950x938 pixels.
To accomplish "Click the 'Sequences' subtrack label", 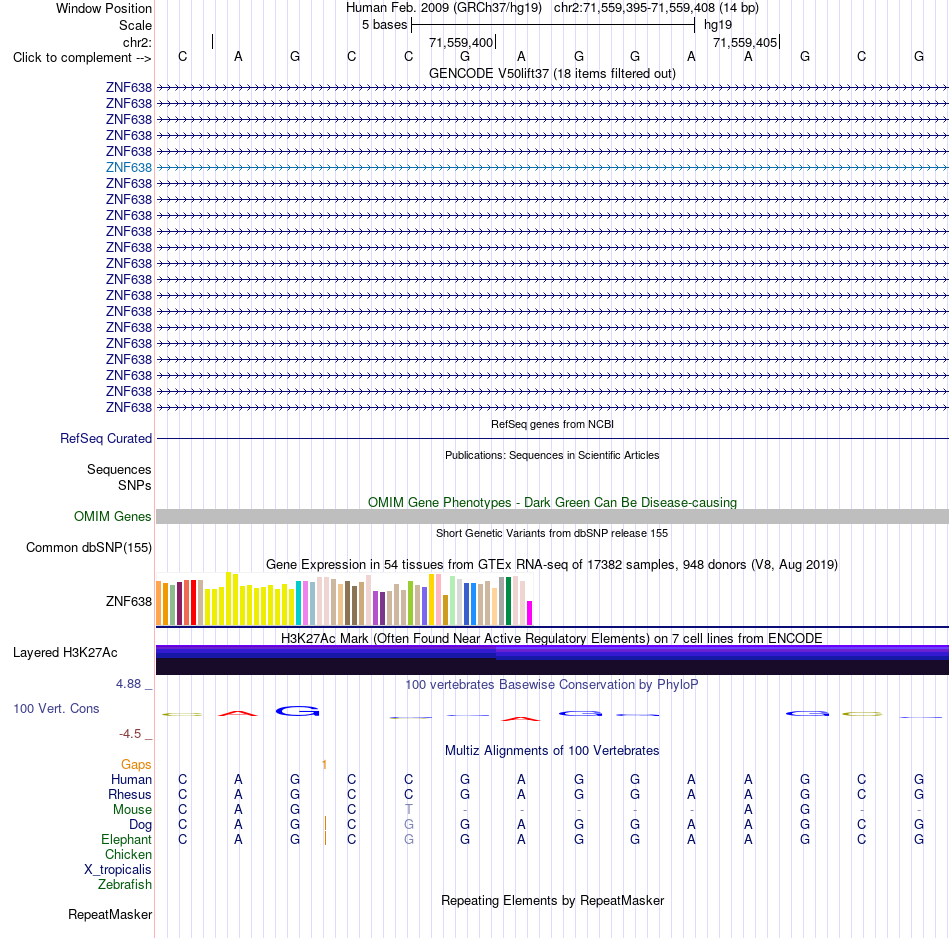I will [x=119, y=470].
